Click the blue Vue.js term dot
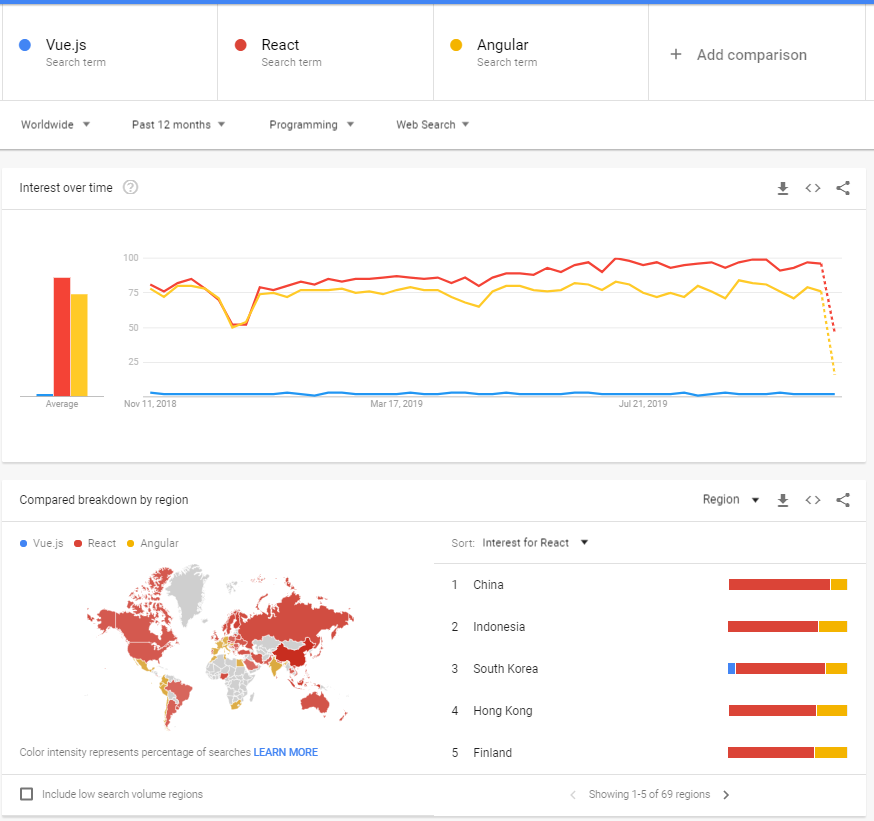 [x=25, y=45]
